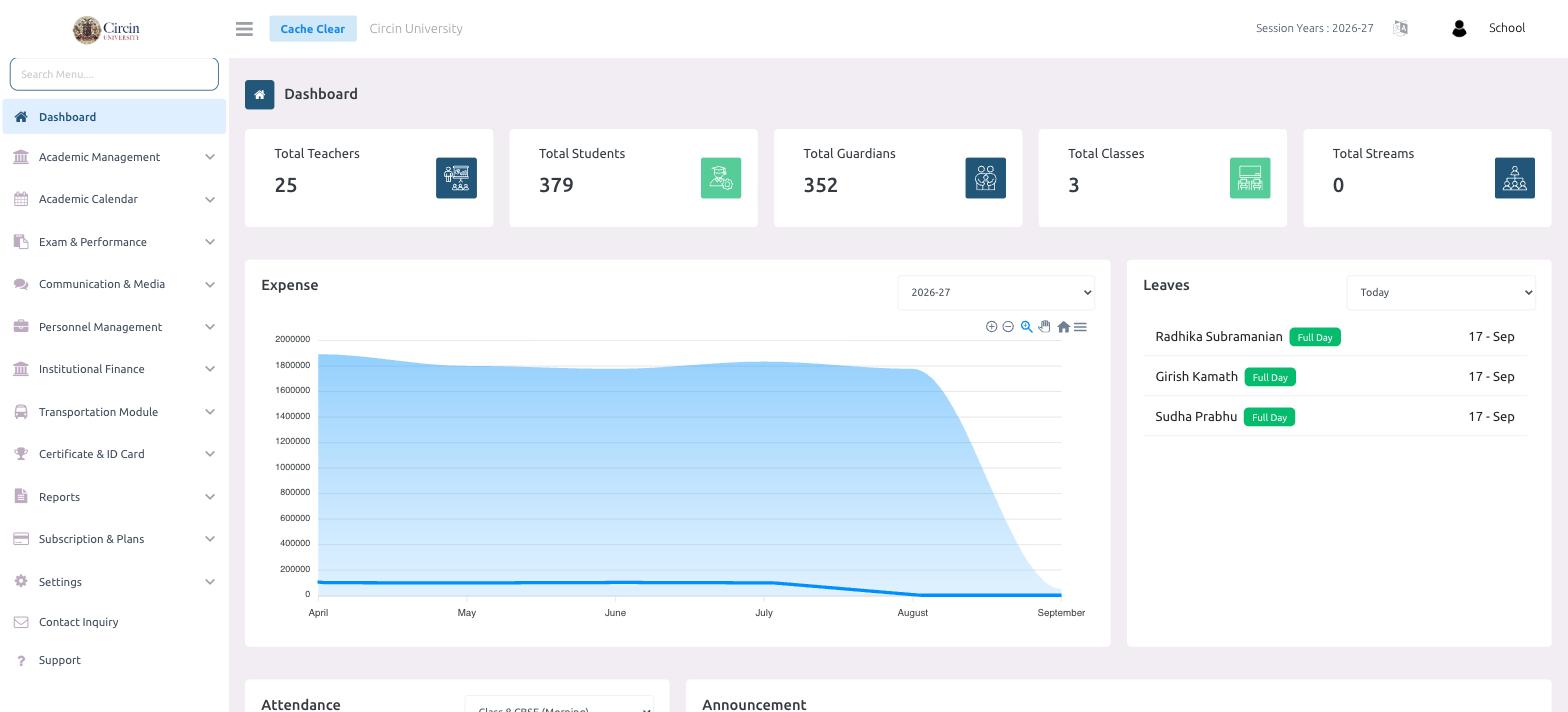Click the Personnel Management briefcase icon
This screenshot has width=1568, height=712.
coord(21,327)
